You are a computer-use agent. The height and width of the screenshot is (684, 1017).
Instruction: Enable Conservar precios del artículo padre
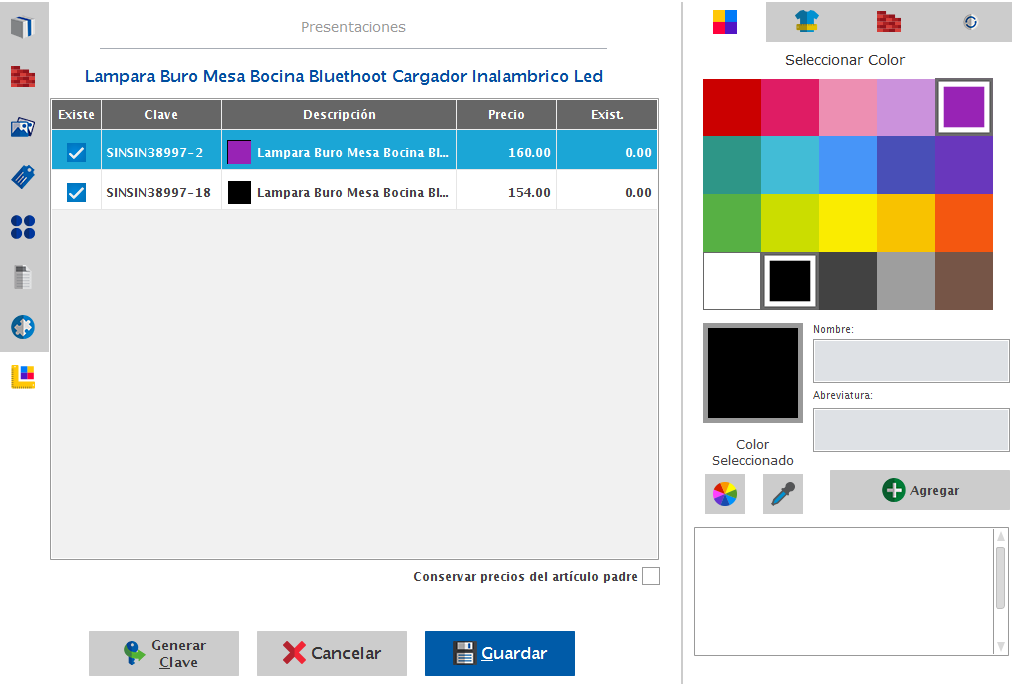(651, 576)
